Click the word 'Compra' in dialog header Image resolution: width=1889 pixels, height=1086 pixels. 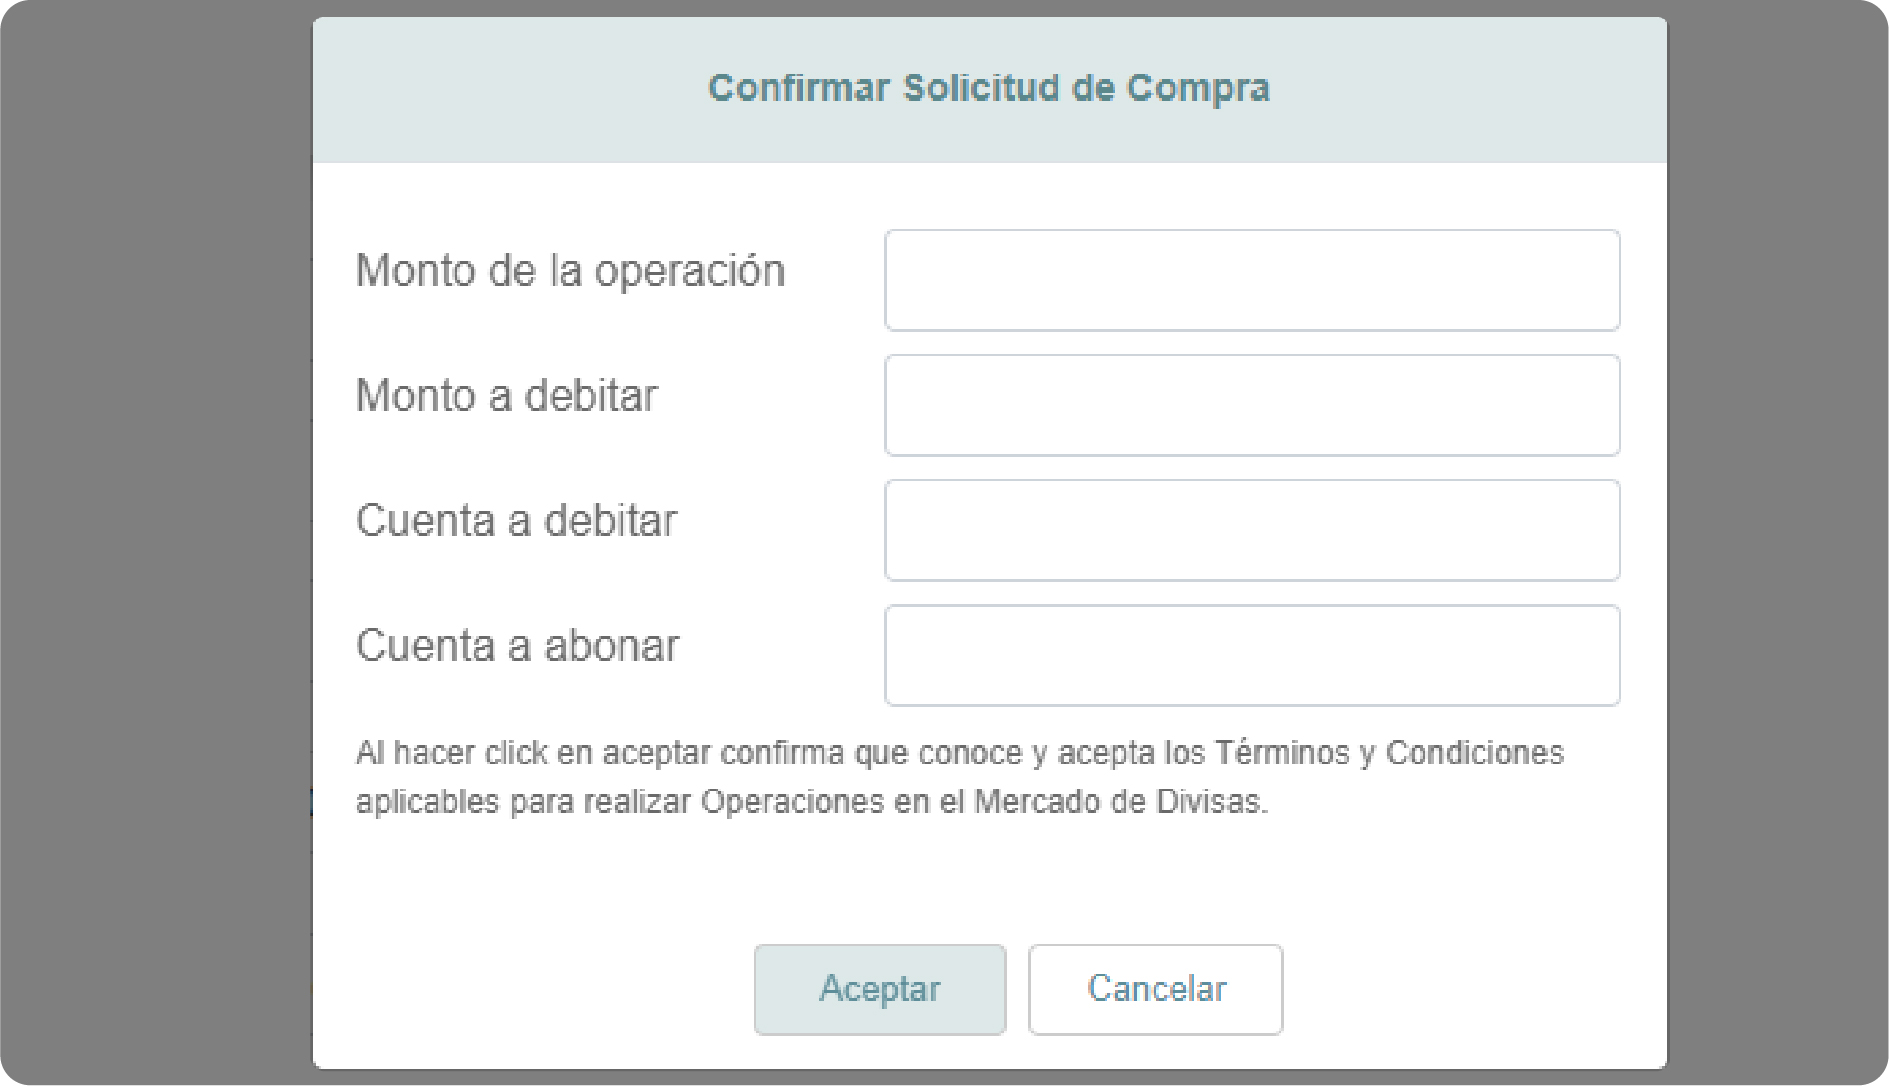point(1197,88)
